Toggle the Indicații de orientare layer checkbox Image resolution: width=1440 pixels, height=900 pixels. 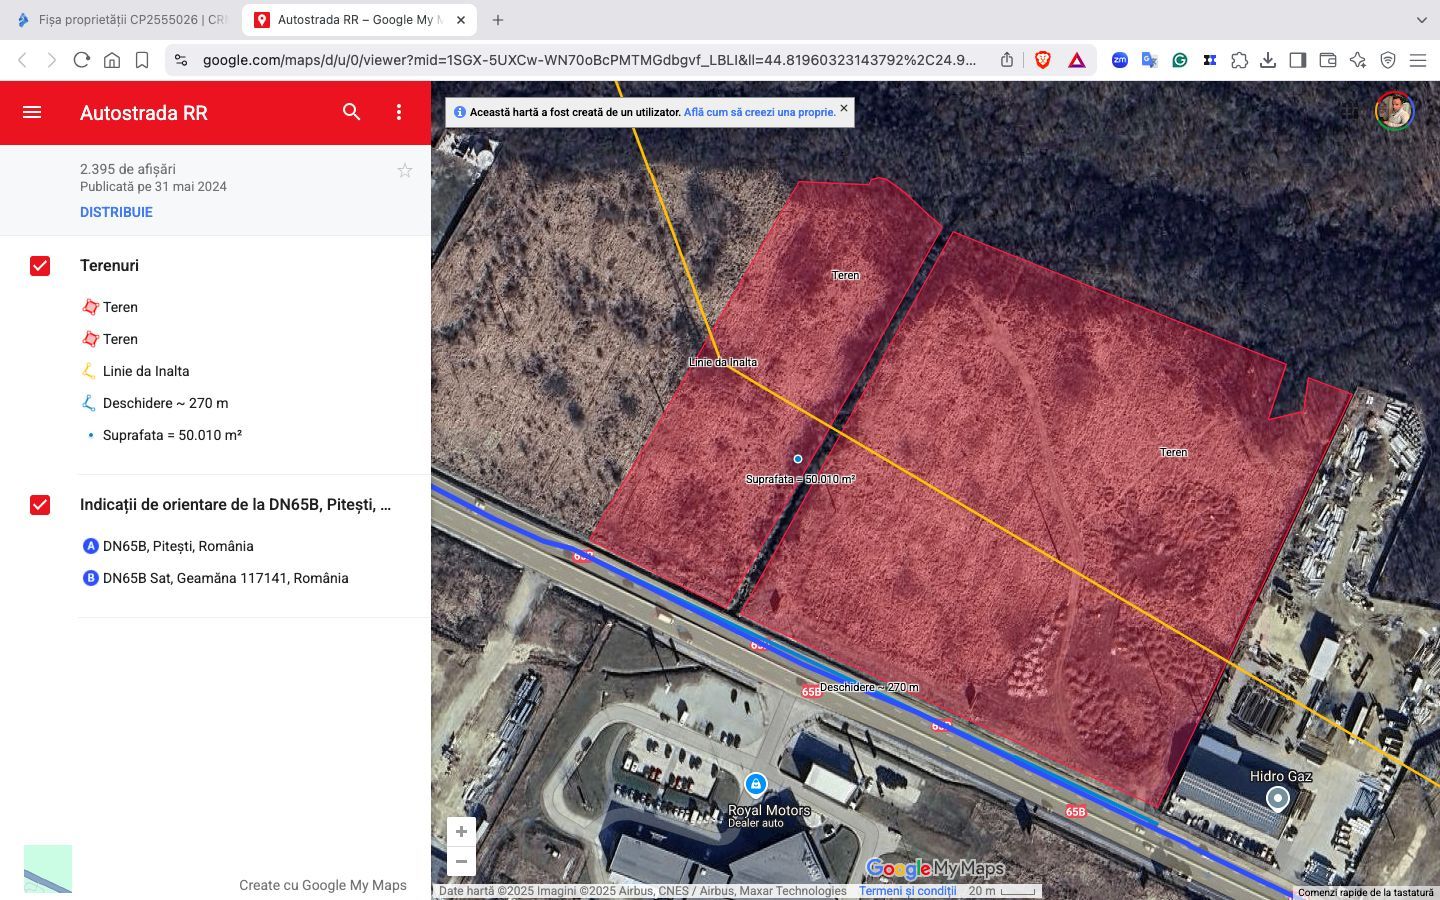40,505
